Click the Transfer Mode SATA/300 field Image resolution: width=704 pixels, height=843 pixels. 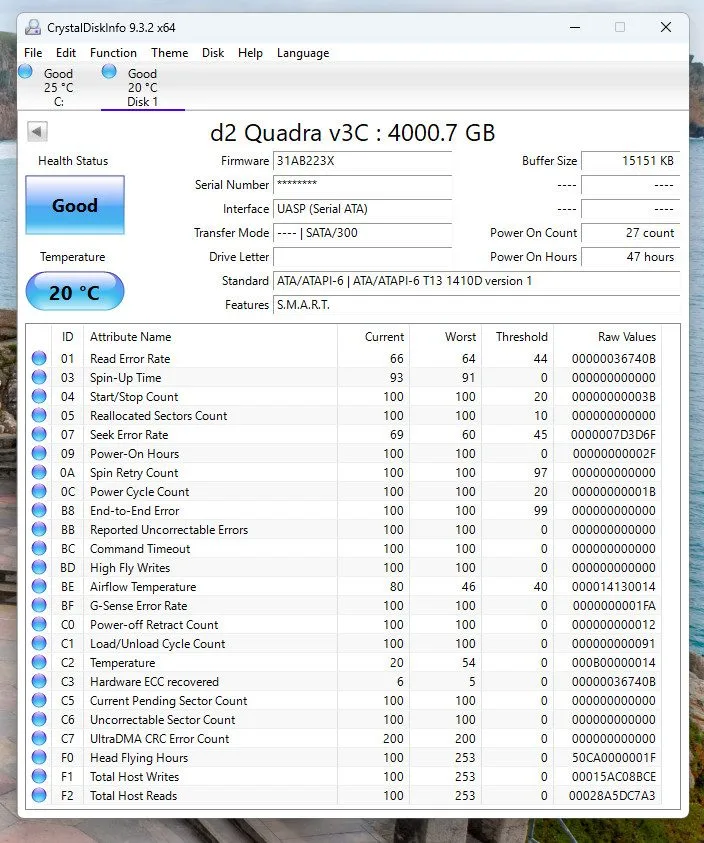[362, 233]
